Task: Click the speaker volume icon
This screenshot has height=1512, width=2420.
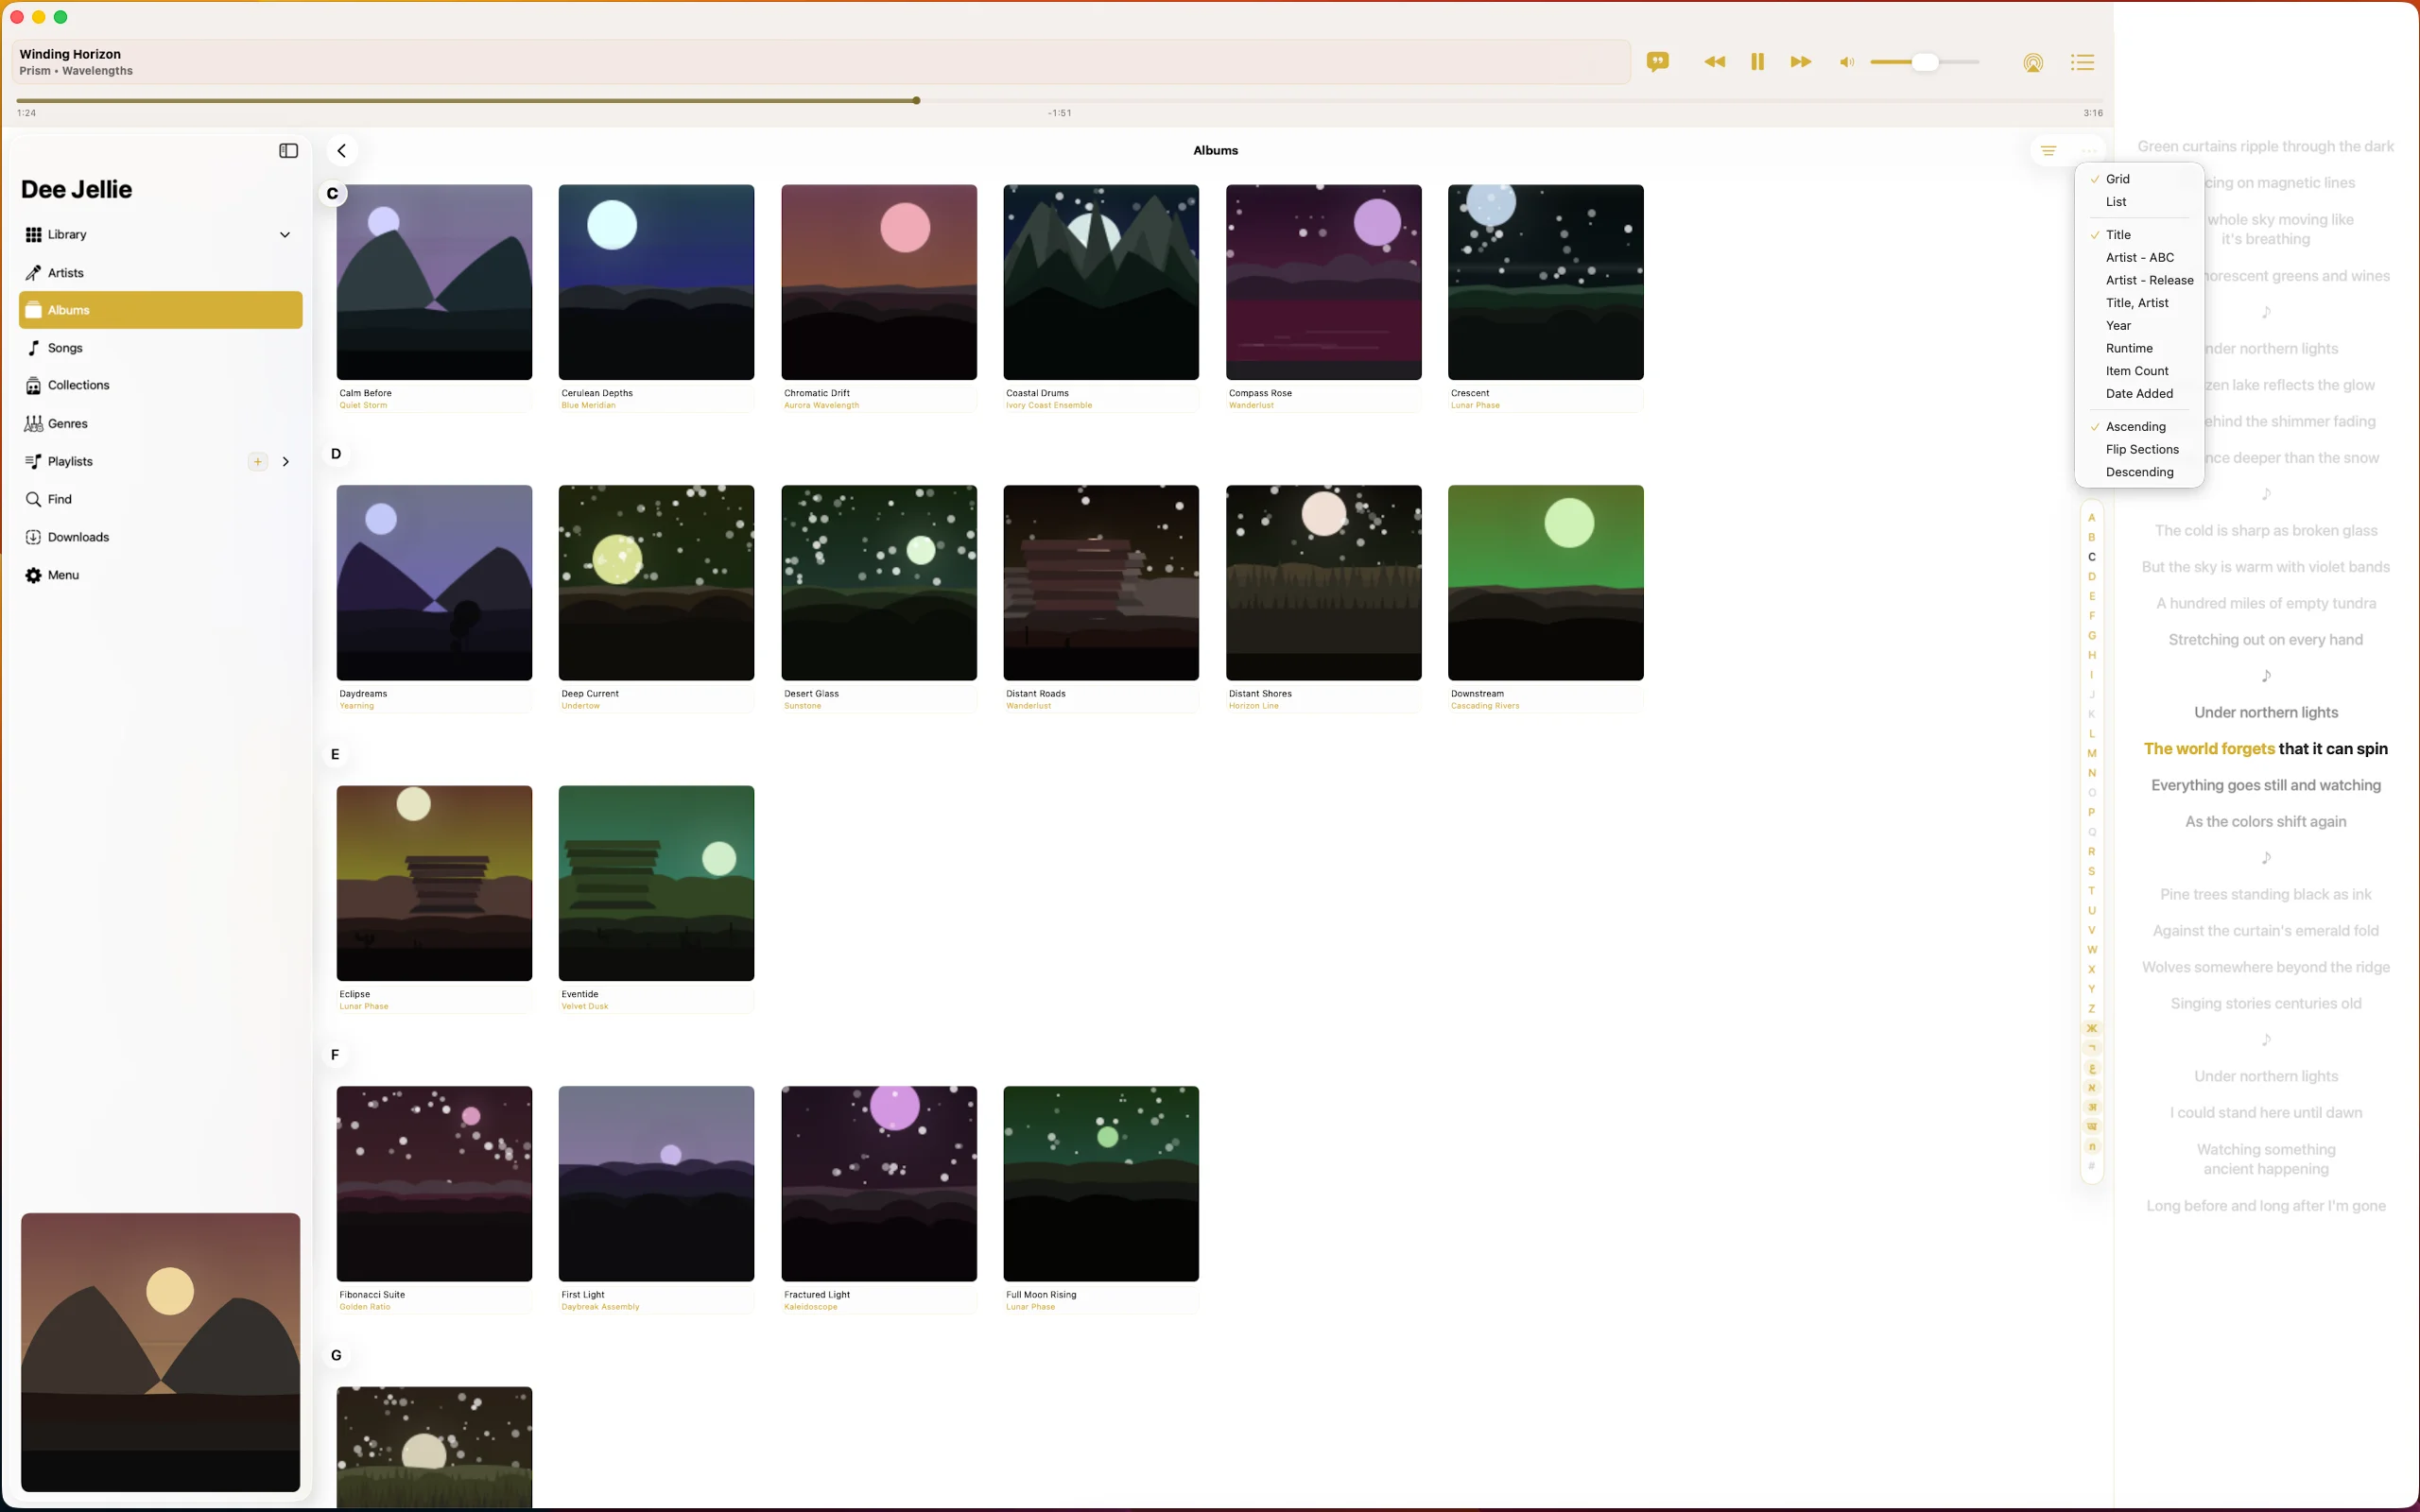Action: click(1846, 63)
